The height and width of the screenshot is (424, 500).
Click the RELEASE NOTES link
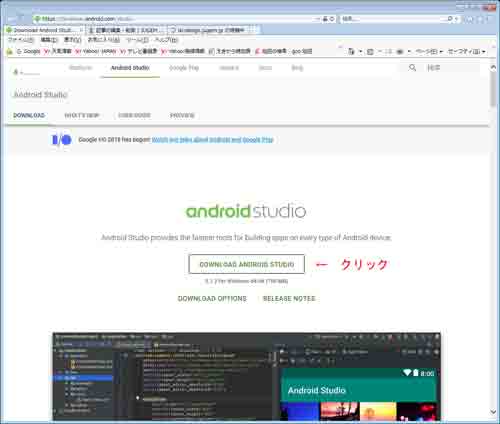[289, 298]
